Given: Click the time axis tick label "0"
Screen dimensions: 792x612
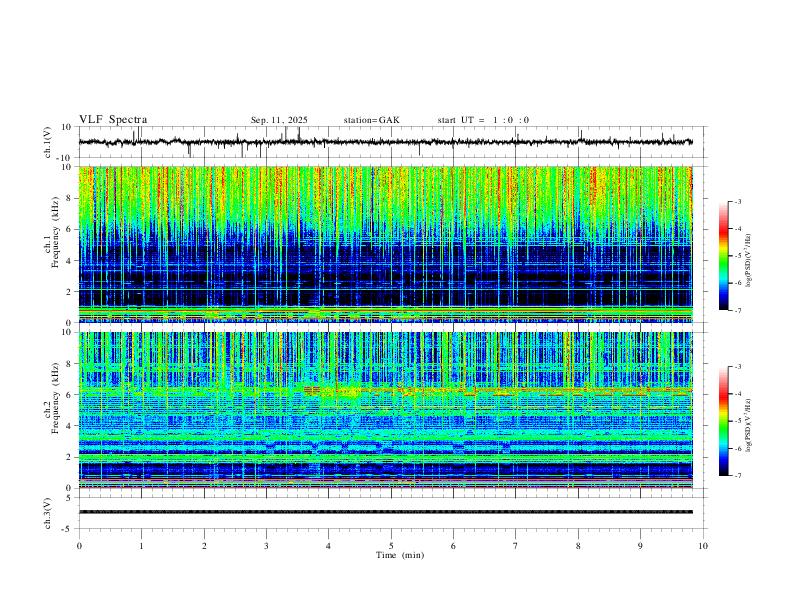Looking at the screenshot, I should (79, 546).
